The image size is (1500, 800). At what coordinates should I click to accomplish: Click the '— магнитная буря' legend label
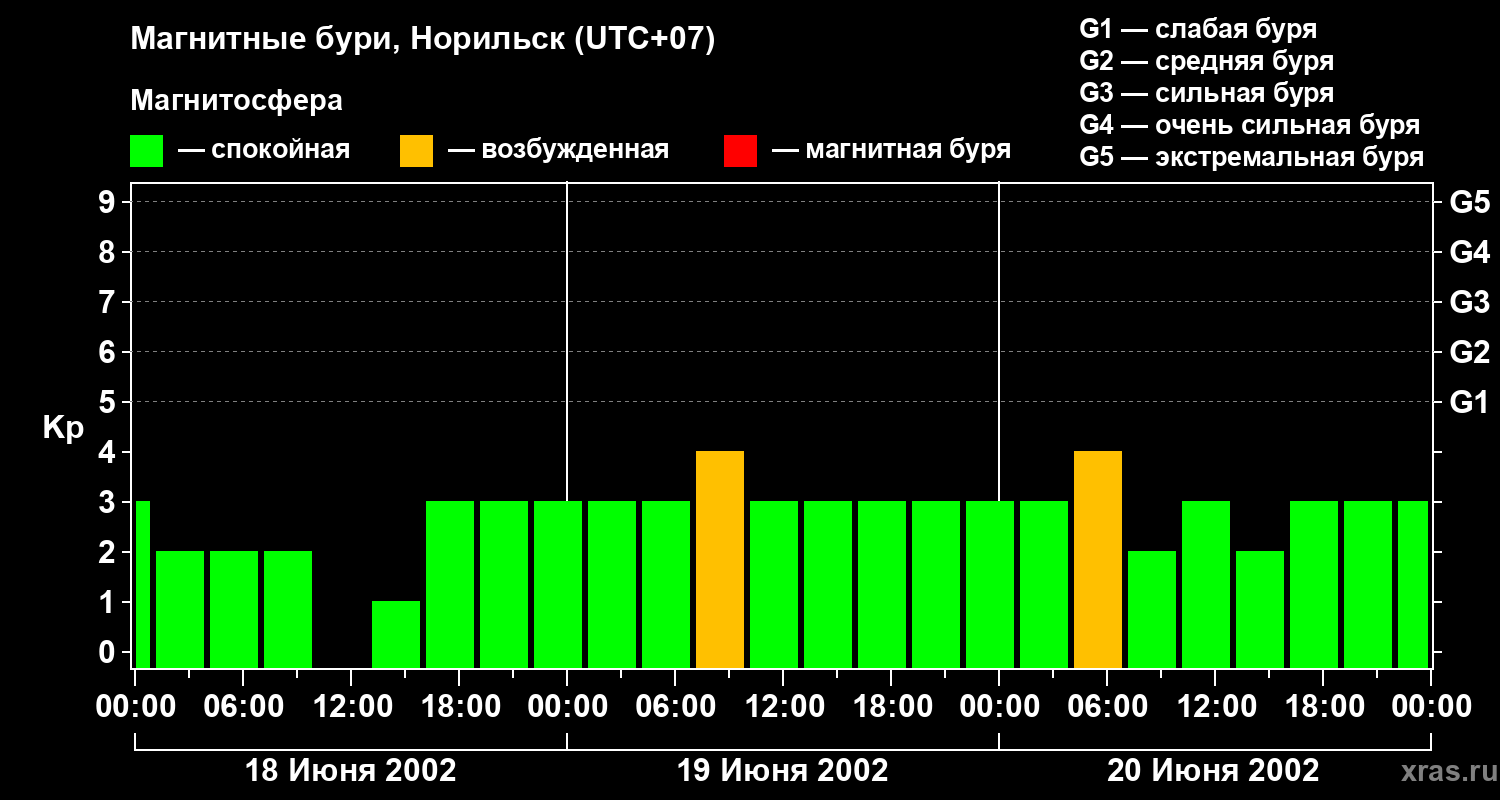click(x=891, y=150)
